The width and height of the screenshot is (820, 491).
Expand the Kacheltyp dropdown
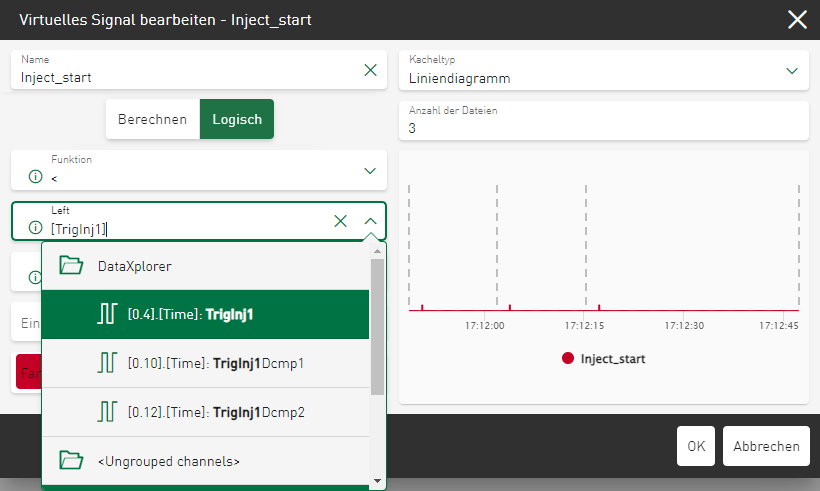(792, 70)
